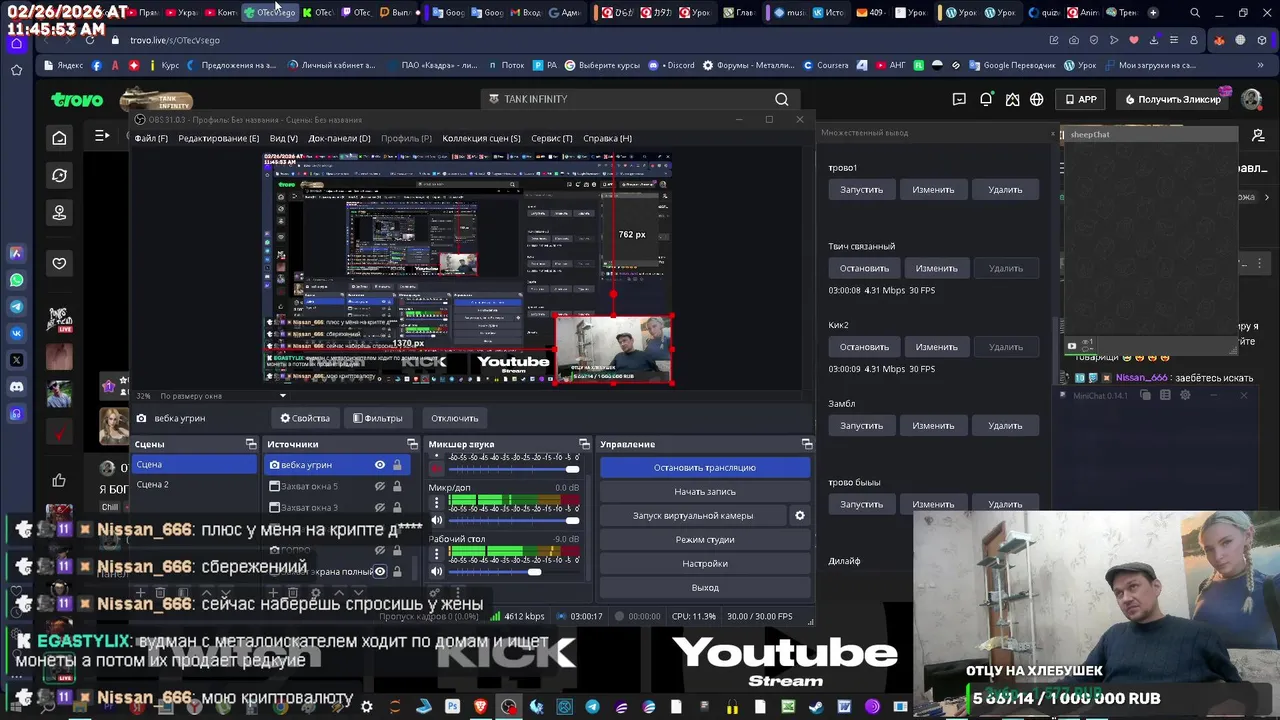The image size is (1280, 720).
Task: Open new browser tab with plus icon
Action: [1153, 13]
